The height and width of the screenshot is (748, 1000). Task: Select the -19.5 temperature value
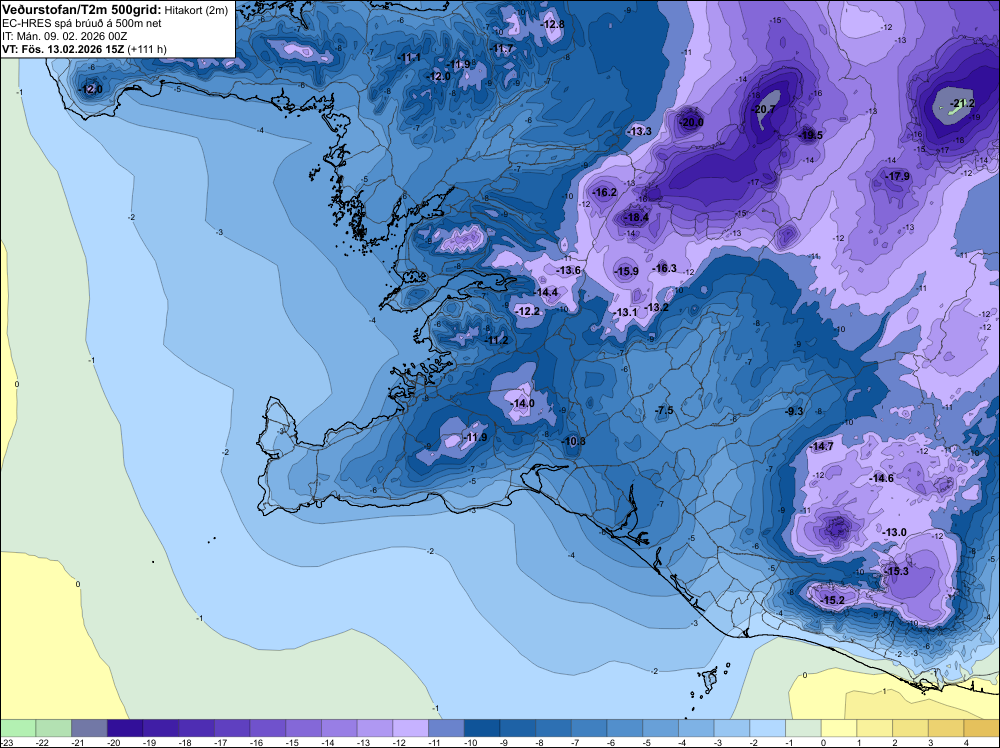811,135
